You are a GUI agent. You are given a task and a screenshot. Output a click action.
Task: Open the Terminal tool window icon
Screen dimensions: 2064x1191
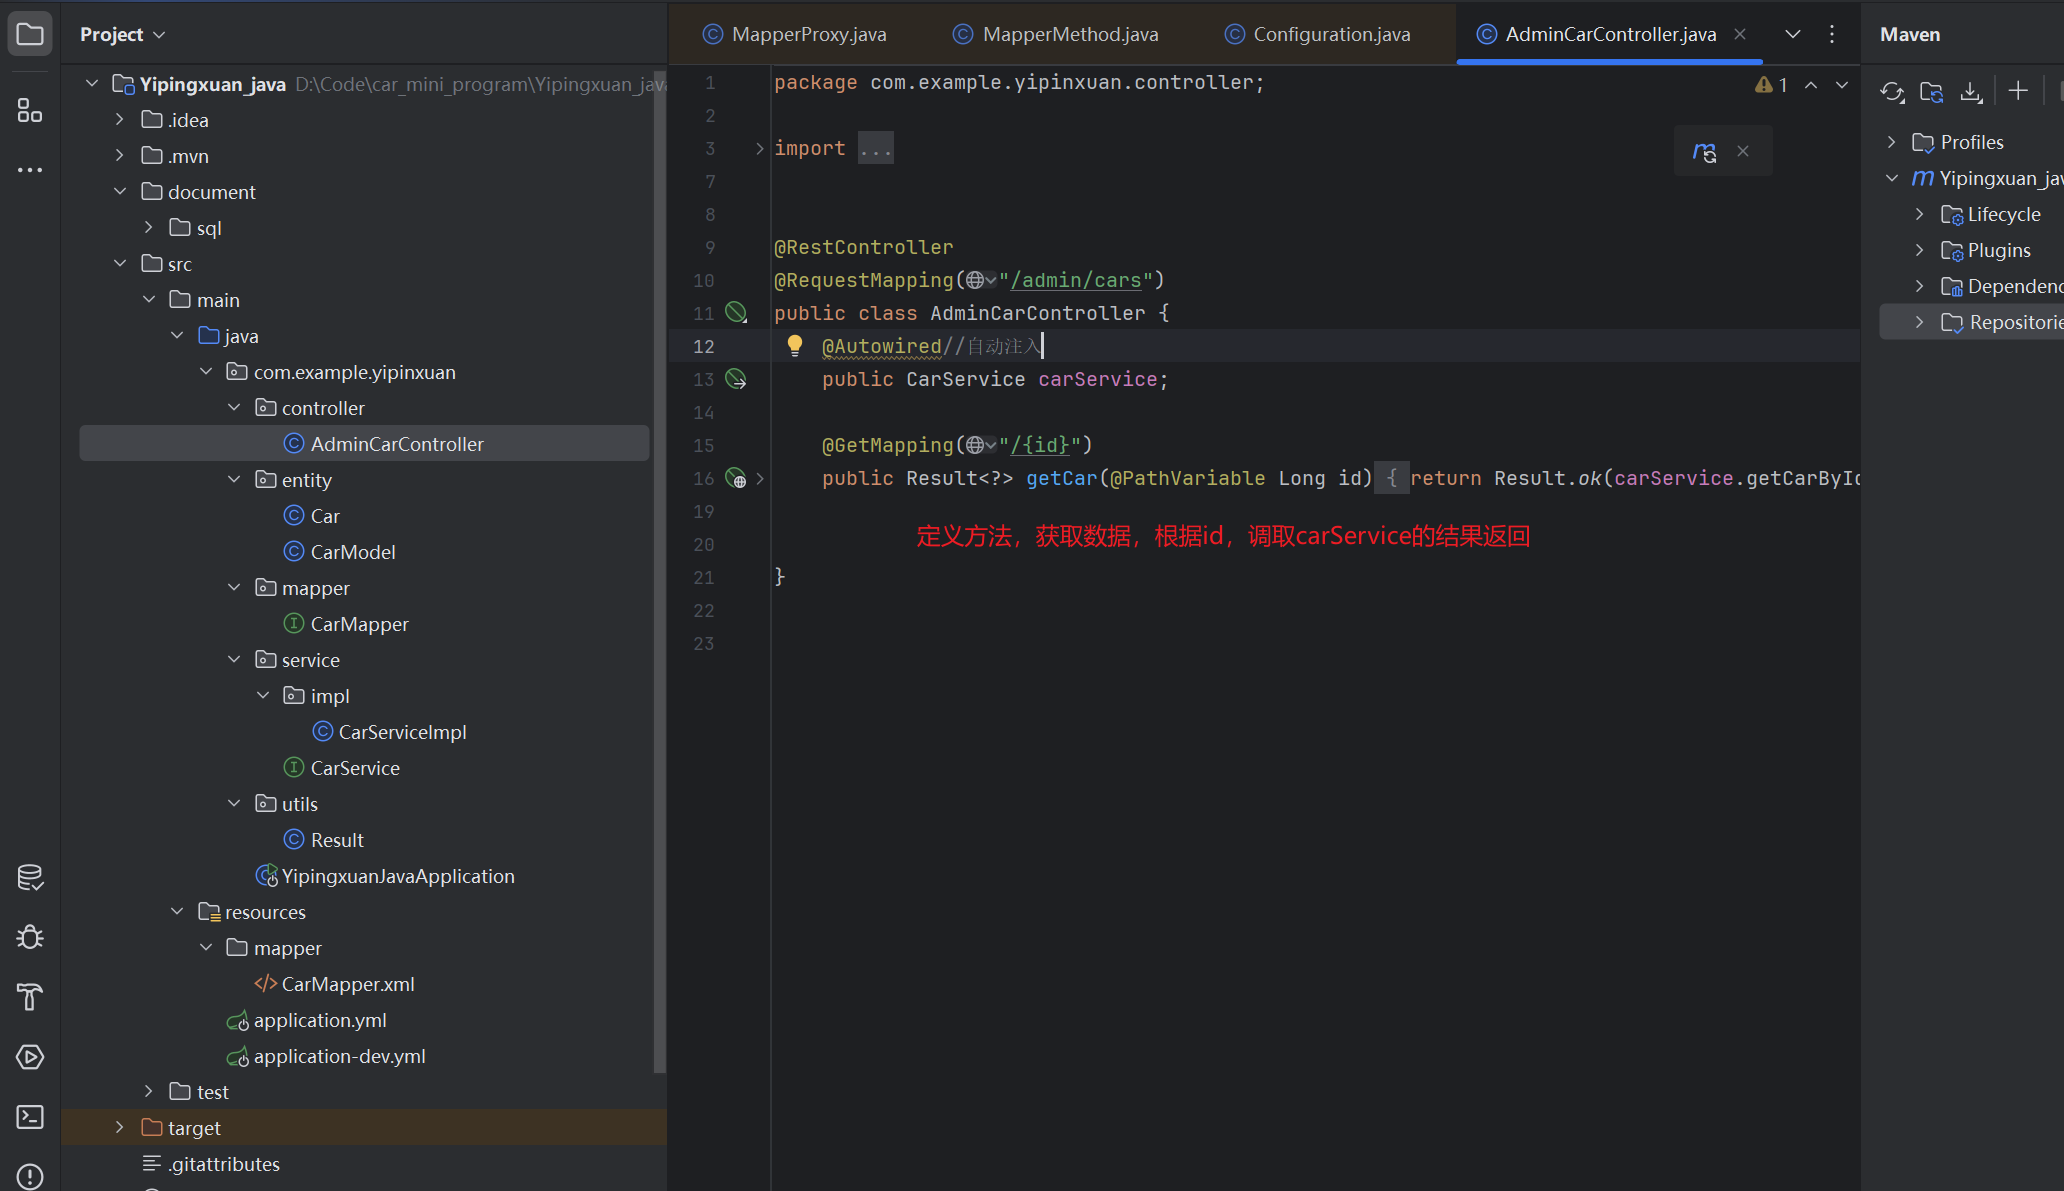[30, 1117]
